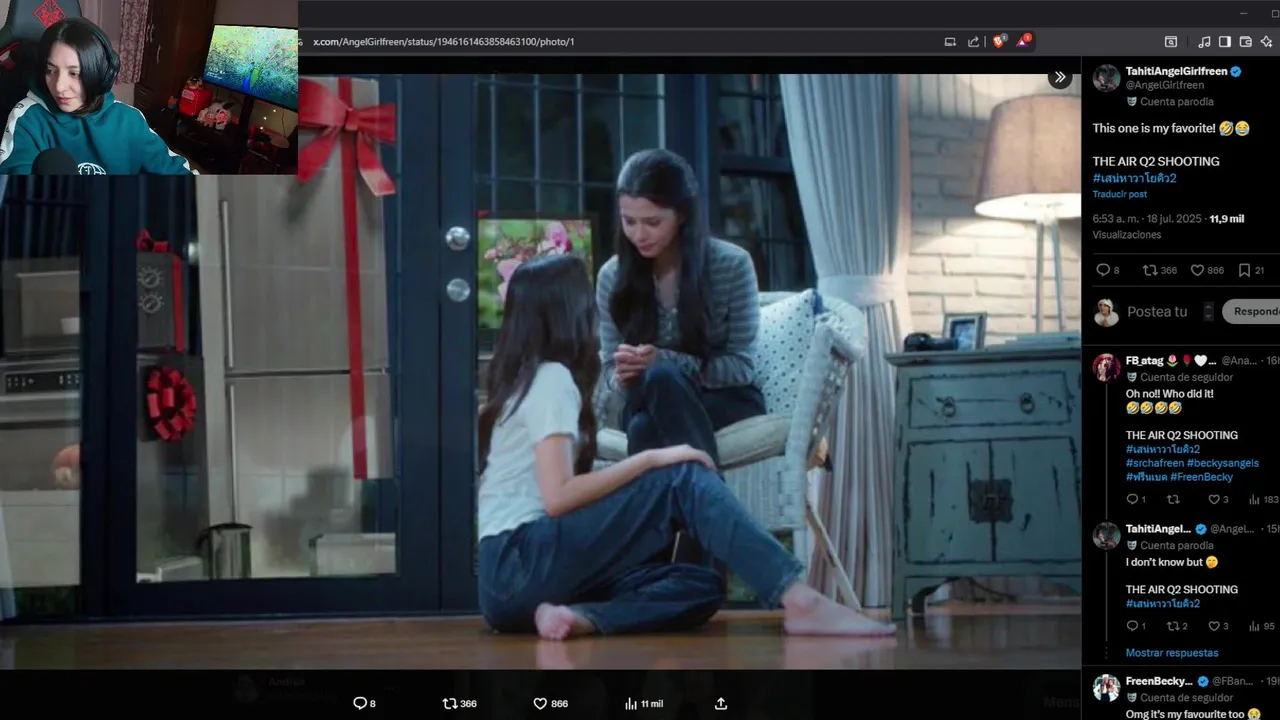Click repost icon 366 below photo

(x=460, y=703)
